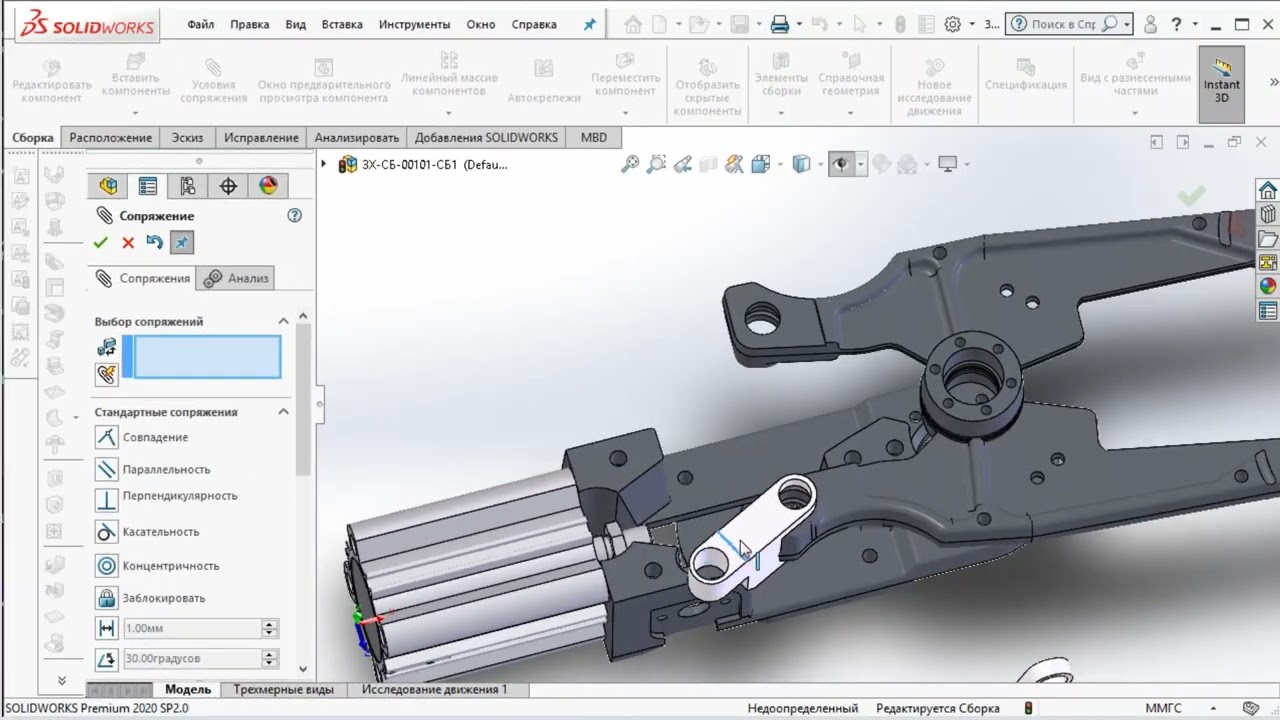Open the FeatureManager design tree tab icon
The height and width of the screenshot is (720, 1280).
pyautogui.click(x=108, y=186)
